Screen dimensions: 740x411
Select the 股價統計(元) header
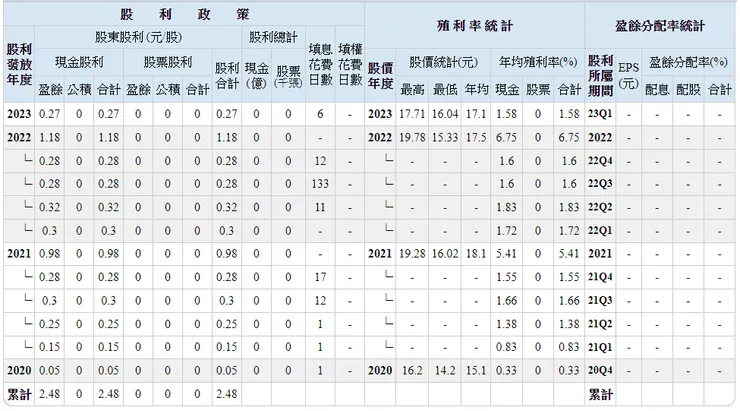tap(443, 62)
